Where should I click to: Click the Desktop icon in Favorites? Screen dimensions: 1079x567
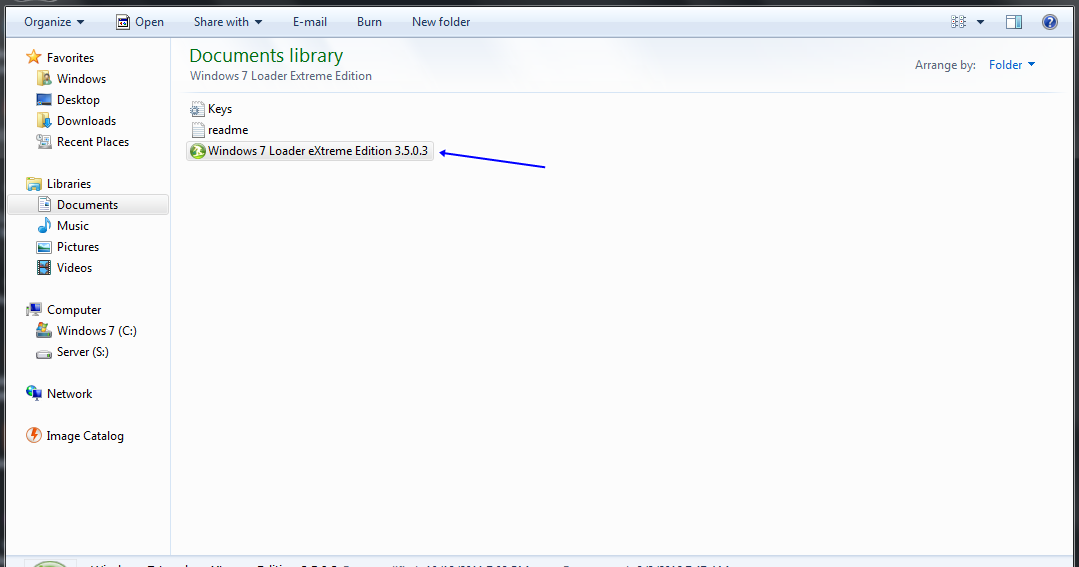pyautogui.click(x=44, y=100)
